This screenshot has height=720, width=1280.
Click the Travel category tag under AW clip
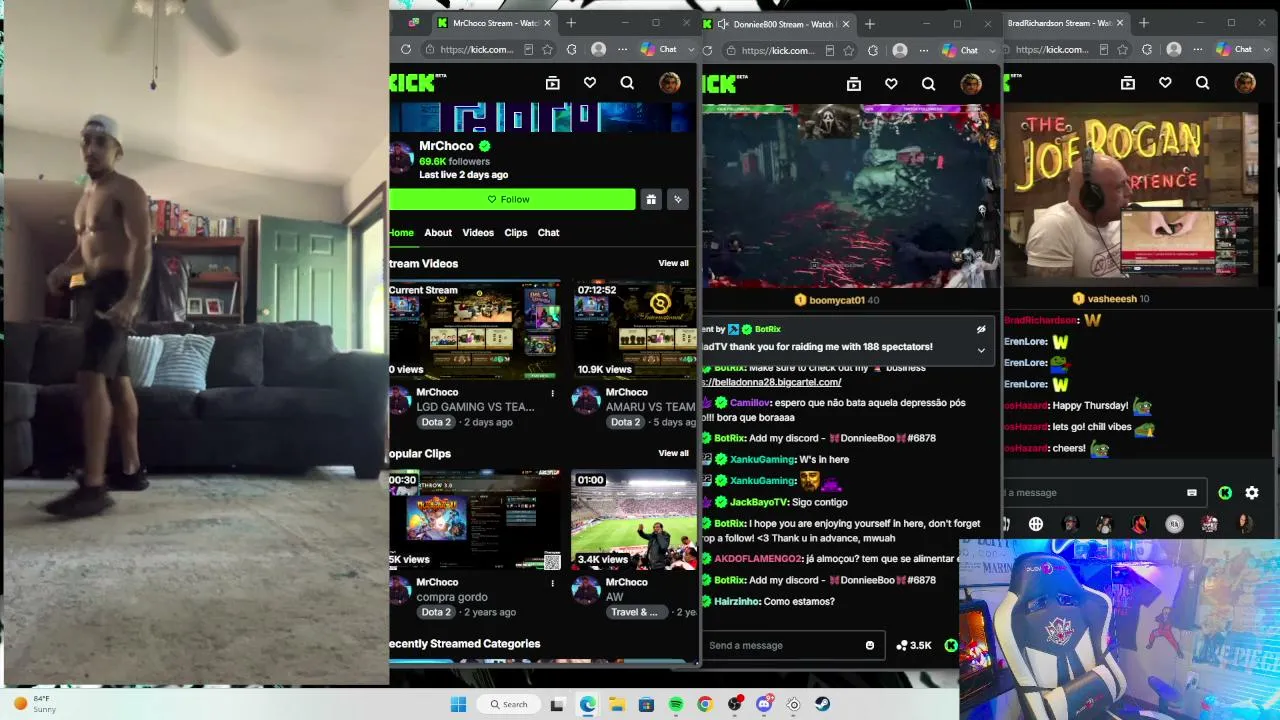click(634, 612)
